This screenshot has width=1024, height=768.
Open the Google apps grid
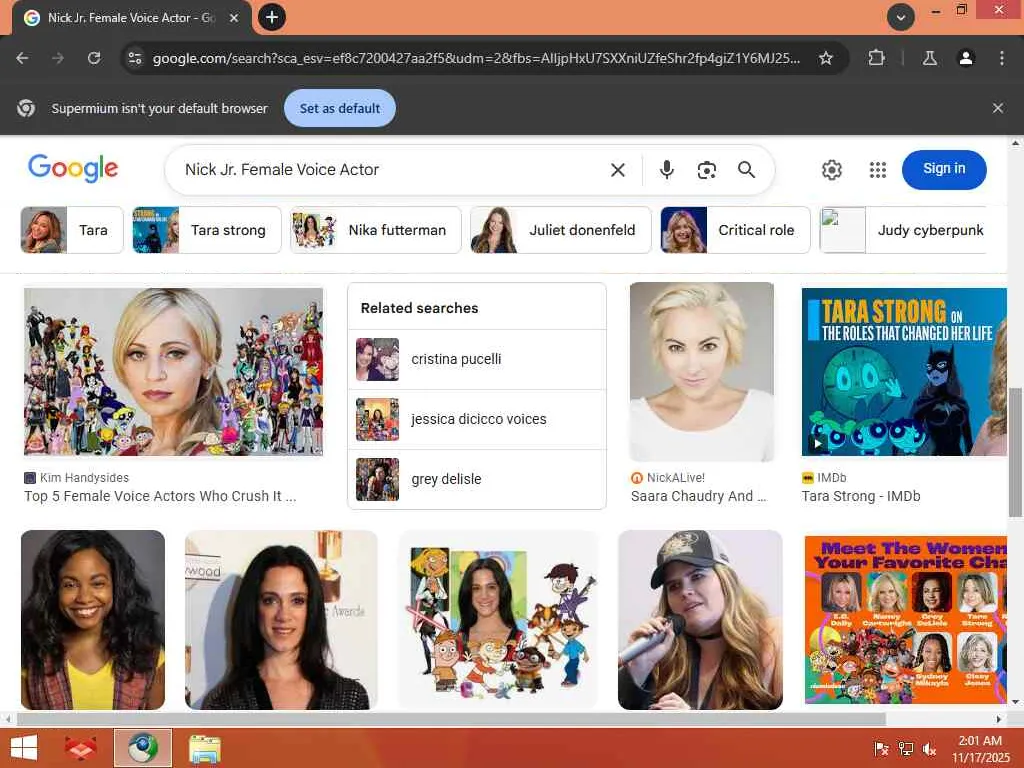tap(878, 170)
